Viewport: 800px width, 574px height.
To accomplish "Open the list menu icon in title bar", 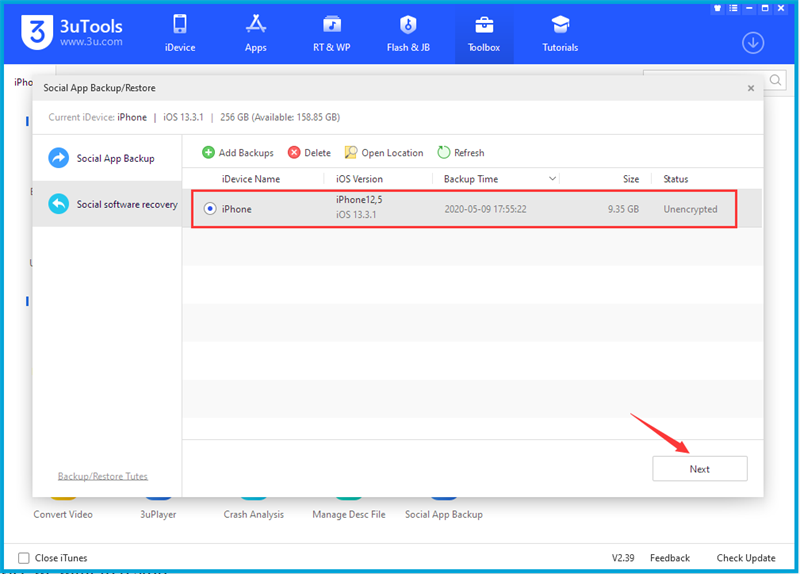I will pyautogui.click(x=733, y=8).
